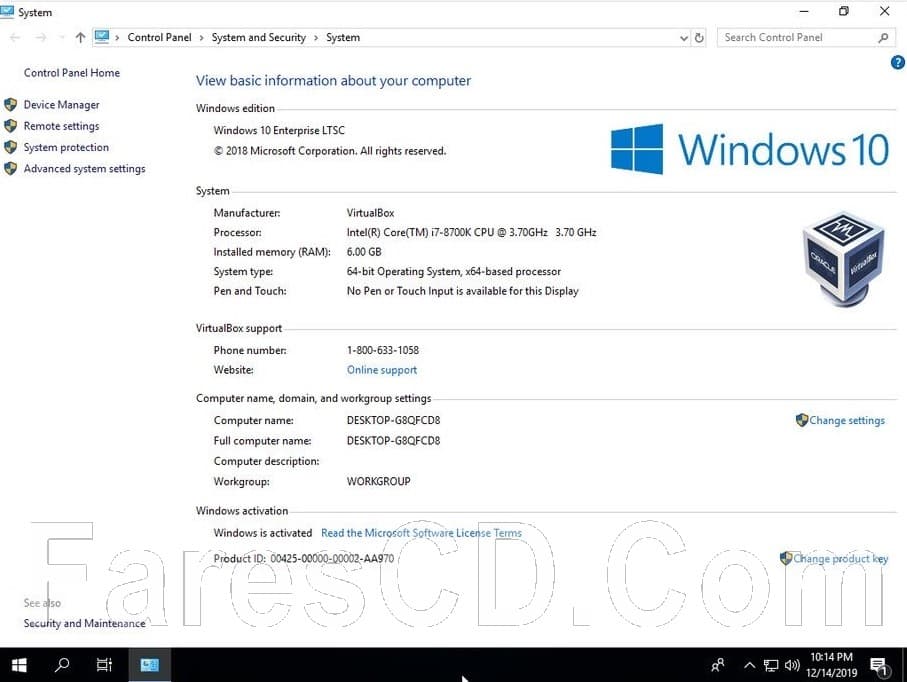Select System and Security in the breadcrumb

point(259,38)
